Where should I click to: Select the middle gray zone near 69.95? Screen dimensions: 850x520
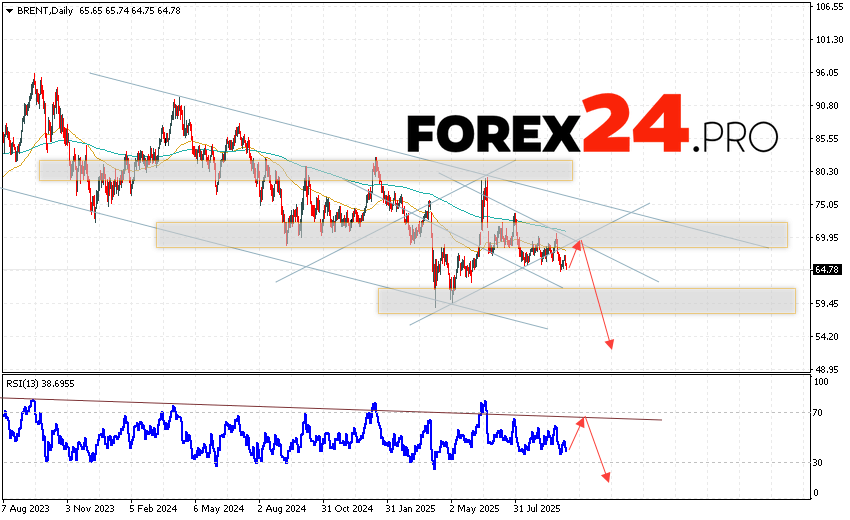pos(470,235)
